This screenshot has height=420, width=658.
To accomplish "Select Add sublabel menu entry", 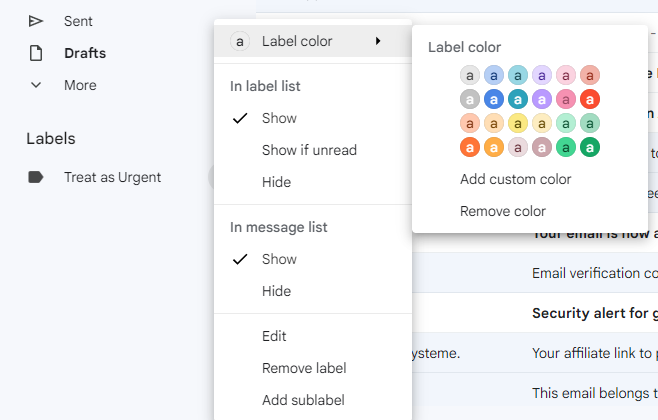I will pyautogui.click(x=303, y=400).
